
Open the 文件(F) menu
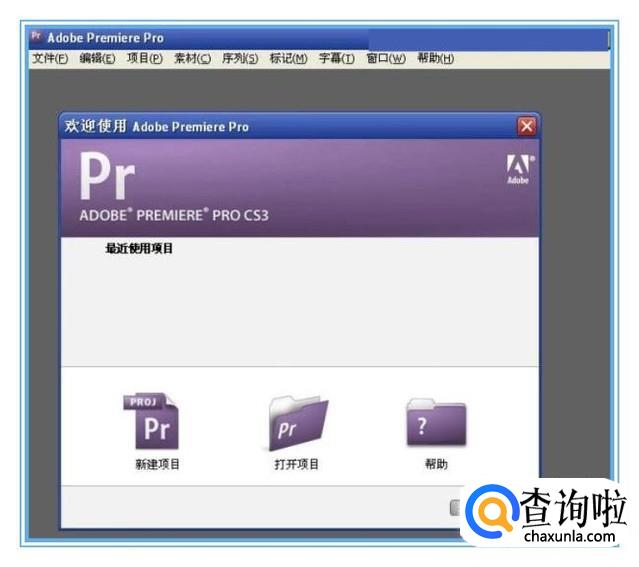50,59
